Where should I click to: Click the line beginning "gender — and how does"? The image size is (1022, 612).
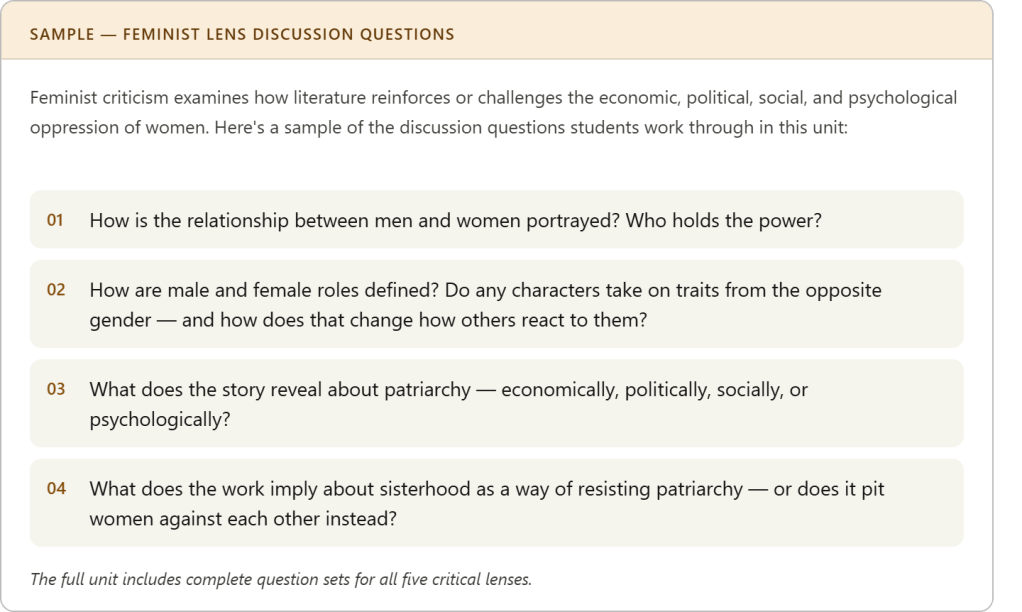point(367,319)
